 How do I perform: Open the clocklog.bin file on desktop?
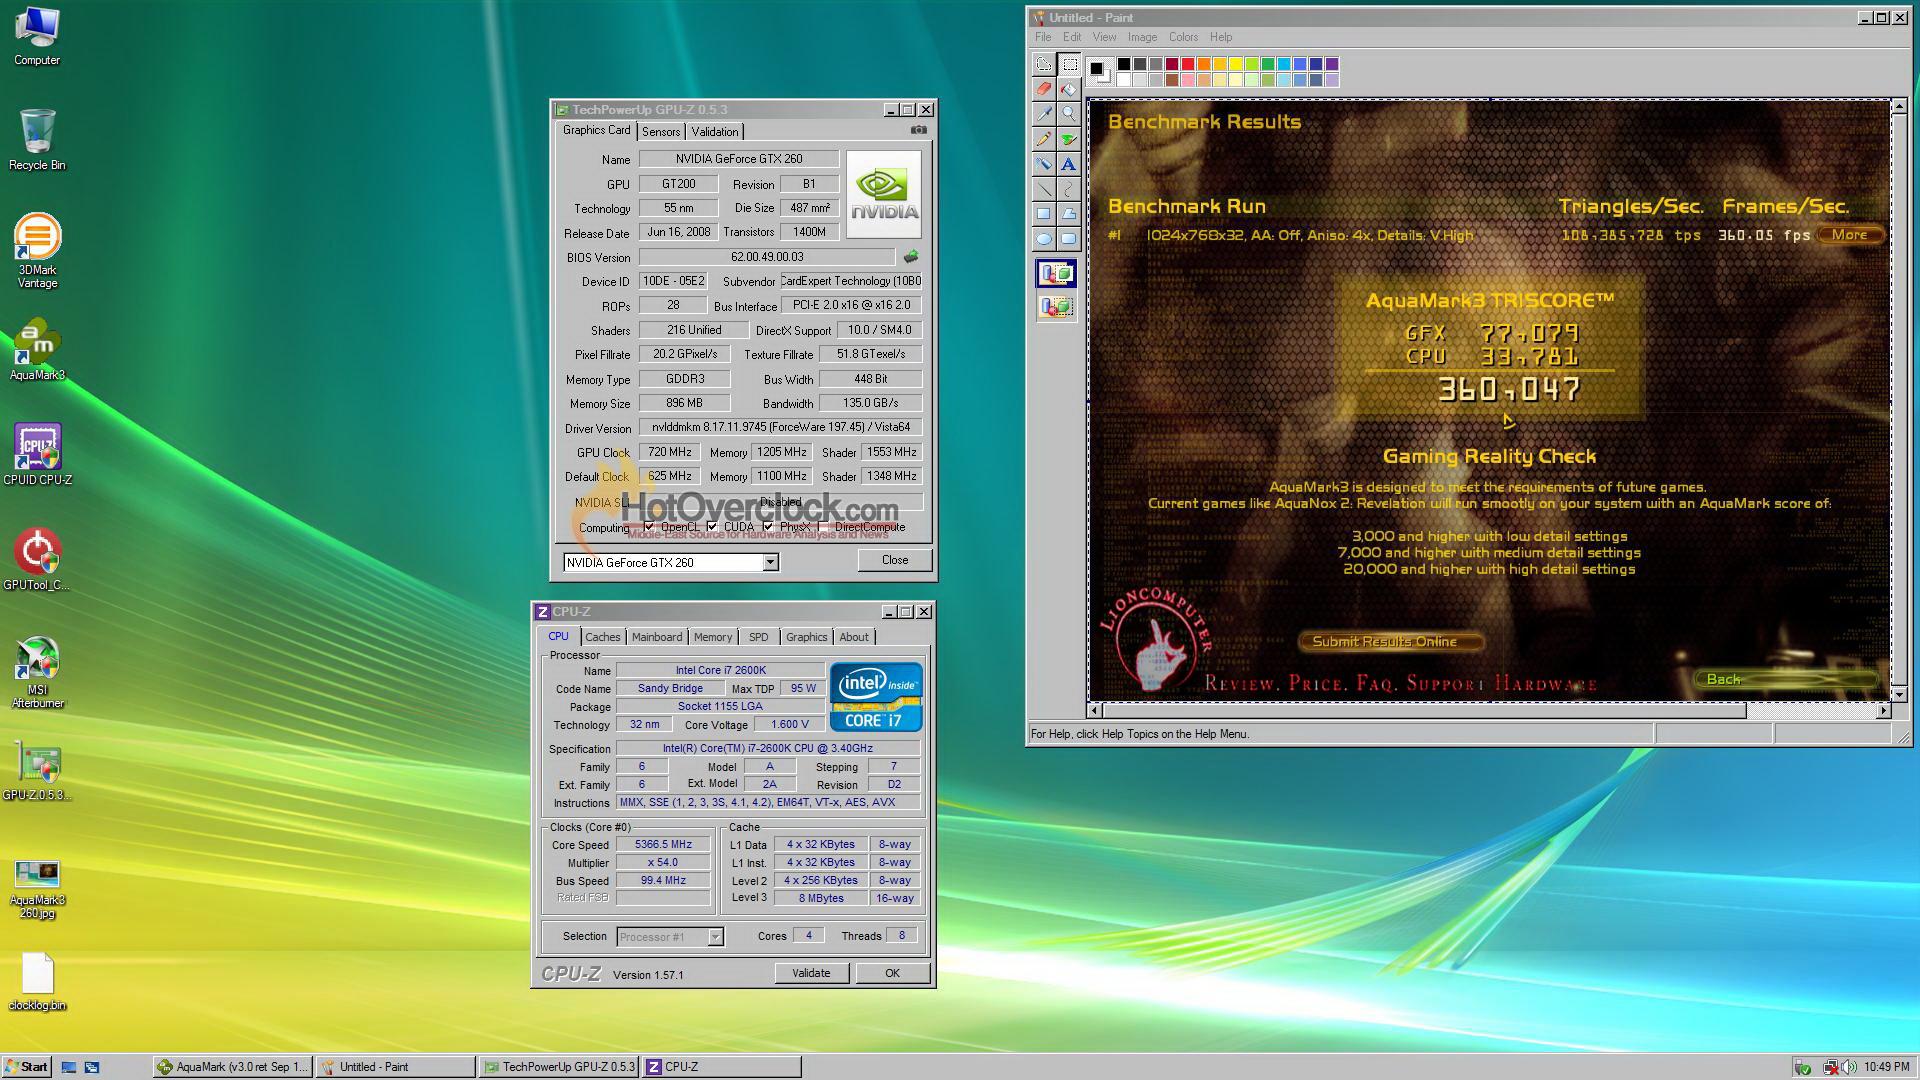[37, 982]
